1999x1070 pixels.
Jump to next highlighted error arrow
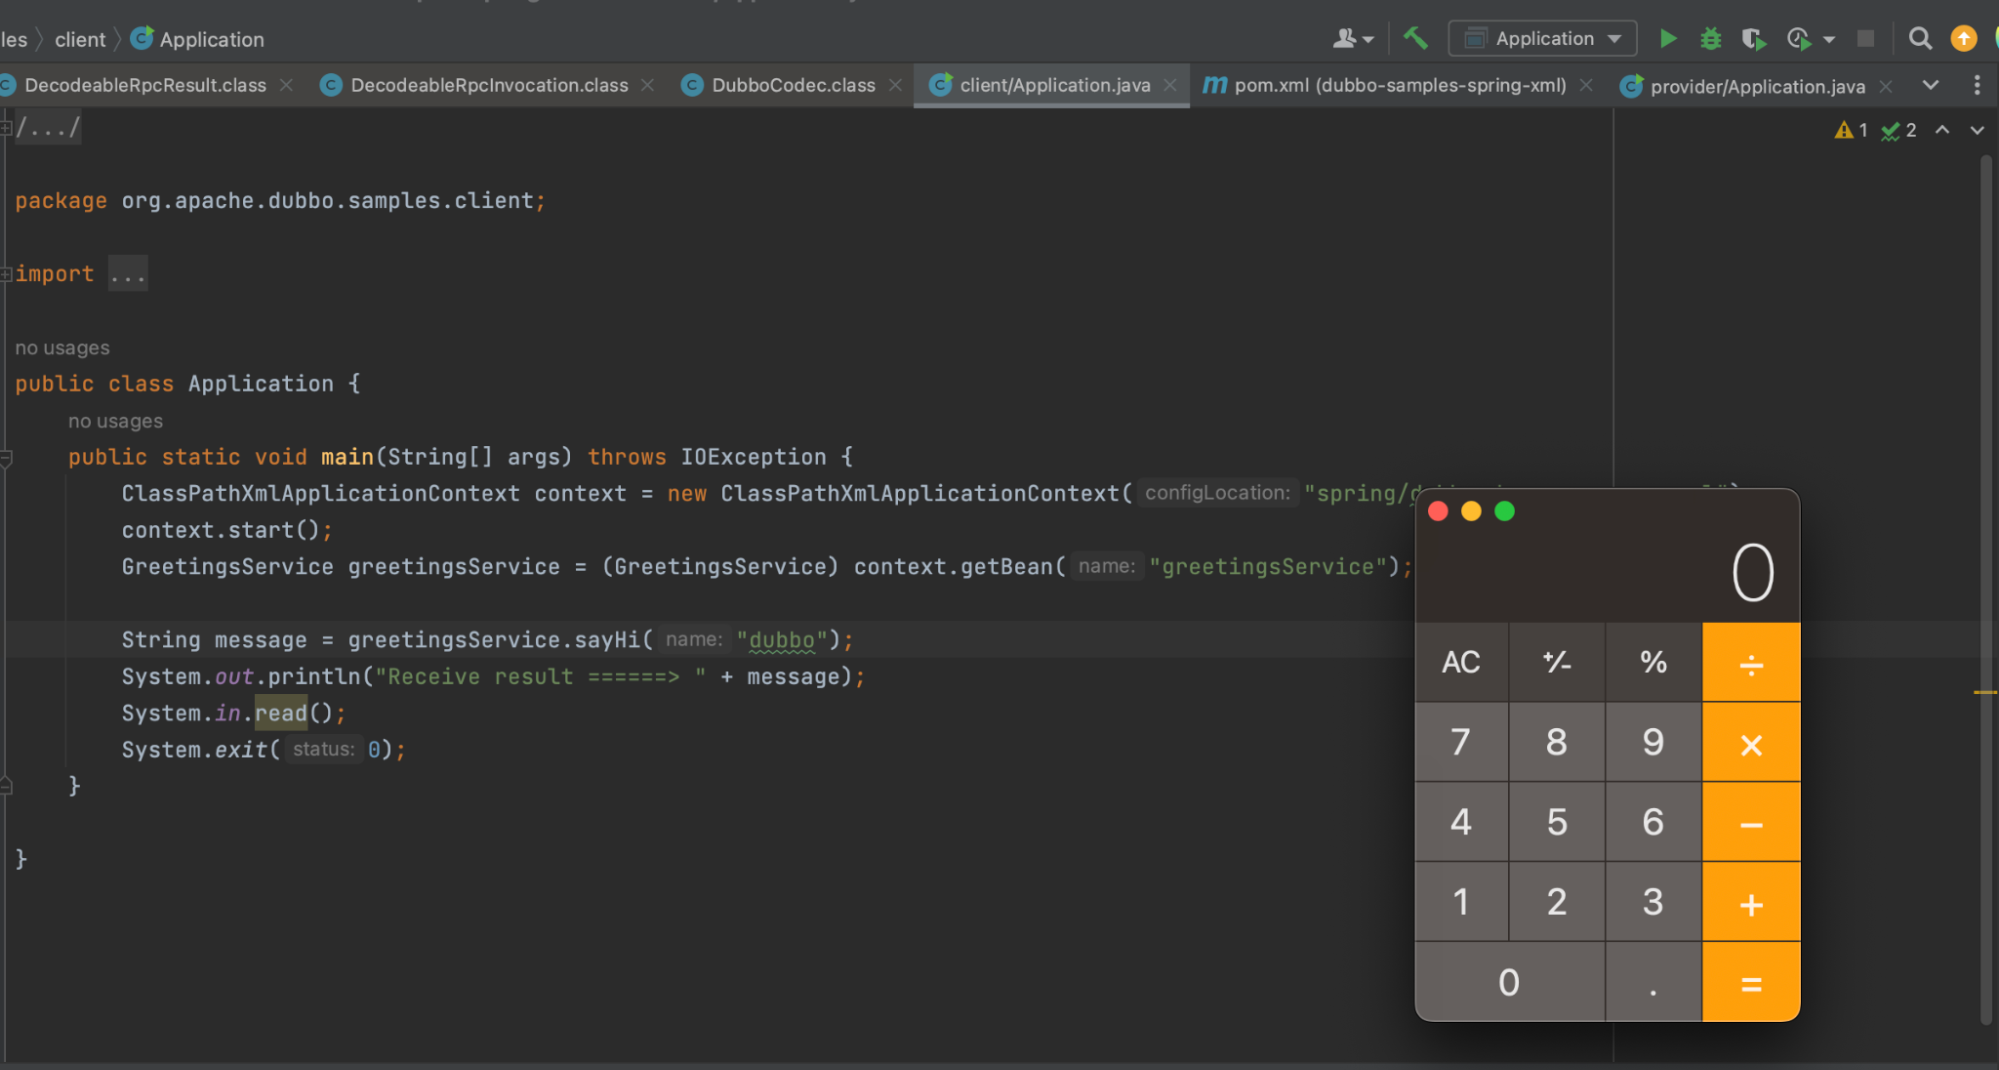(1976, 130)
